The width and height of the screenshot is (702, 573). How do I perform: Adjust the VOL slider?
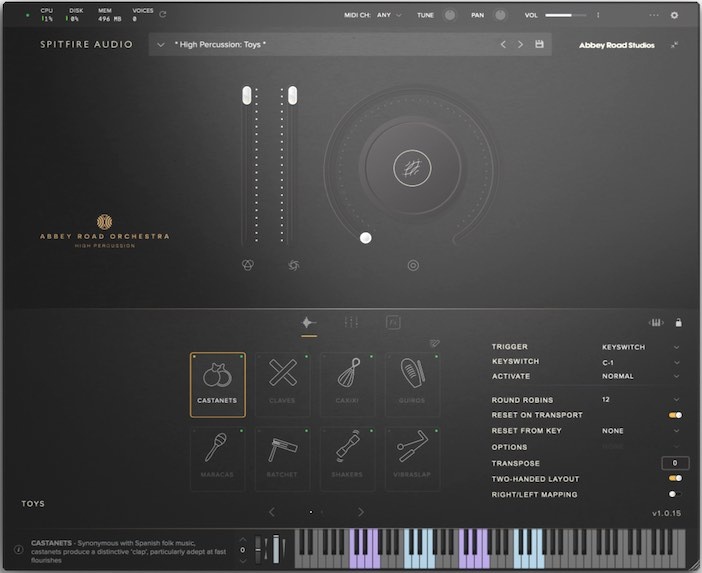[566, 15]
